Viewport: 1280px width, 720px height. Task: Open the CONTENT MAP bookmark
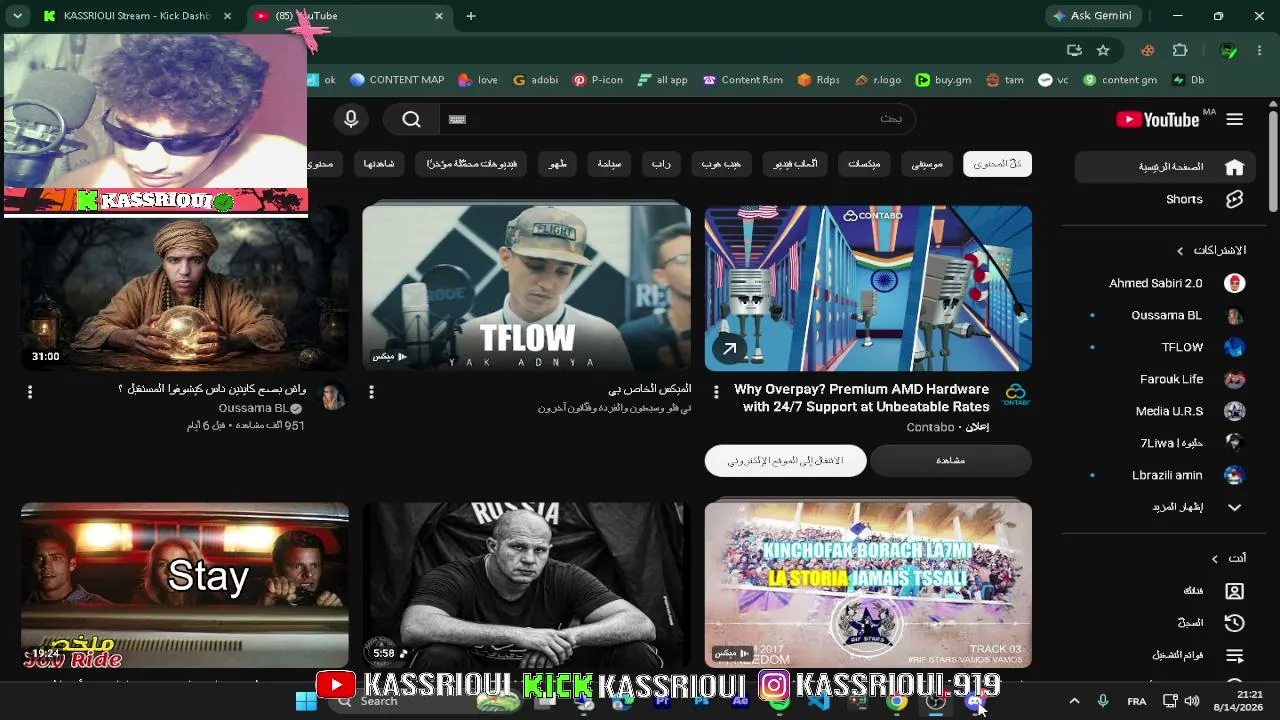[x=396, y=80]
